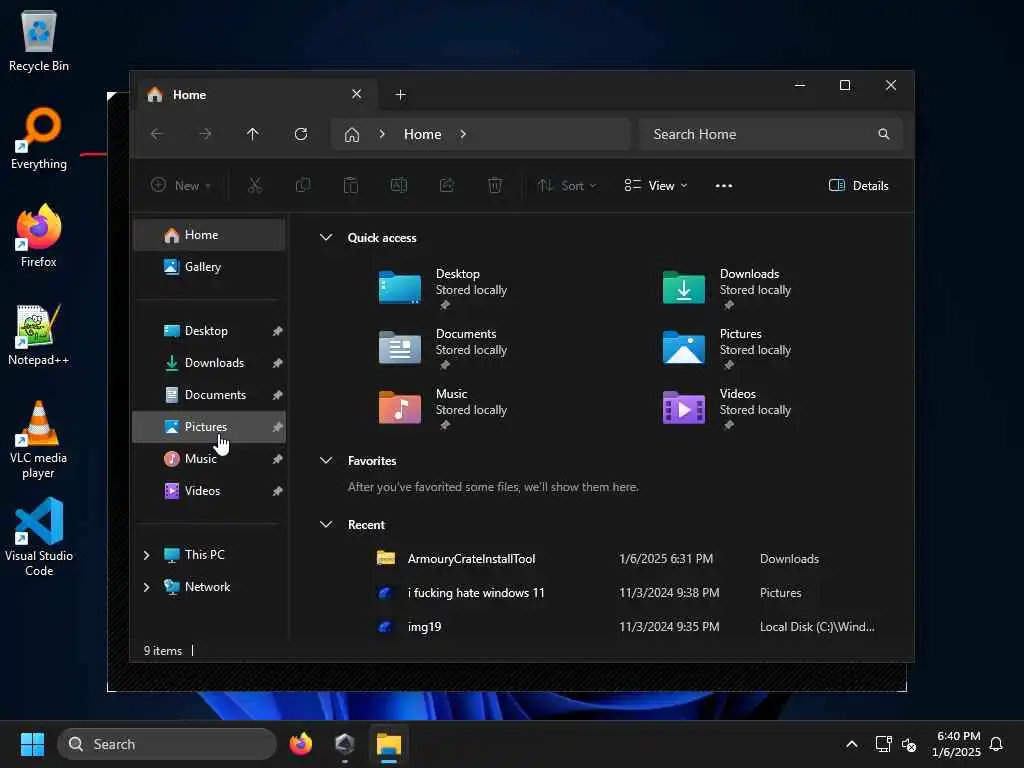This screenshot has height=768, width=1024.
Task: Click the Notepad++ desktop shortcut
Action: click(39, 335)
